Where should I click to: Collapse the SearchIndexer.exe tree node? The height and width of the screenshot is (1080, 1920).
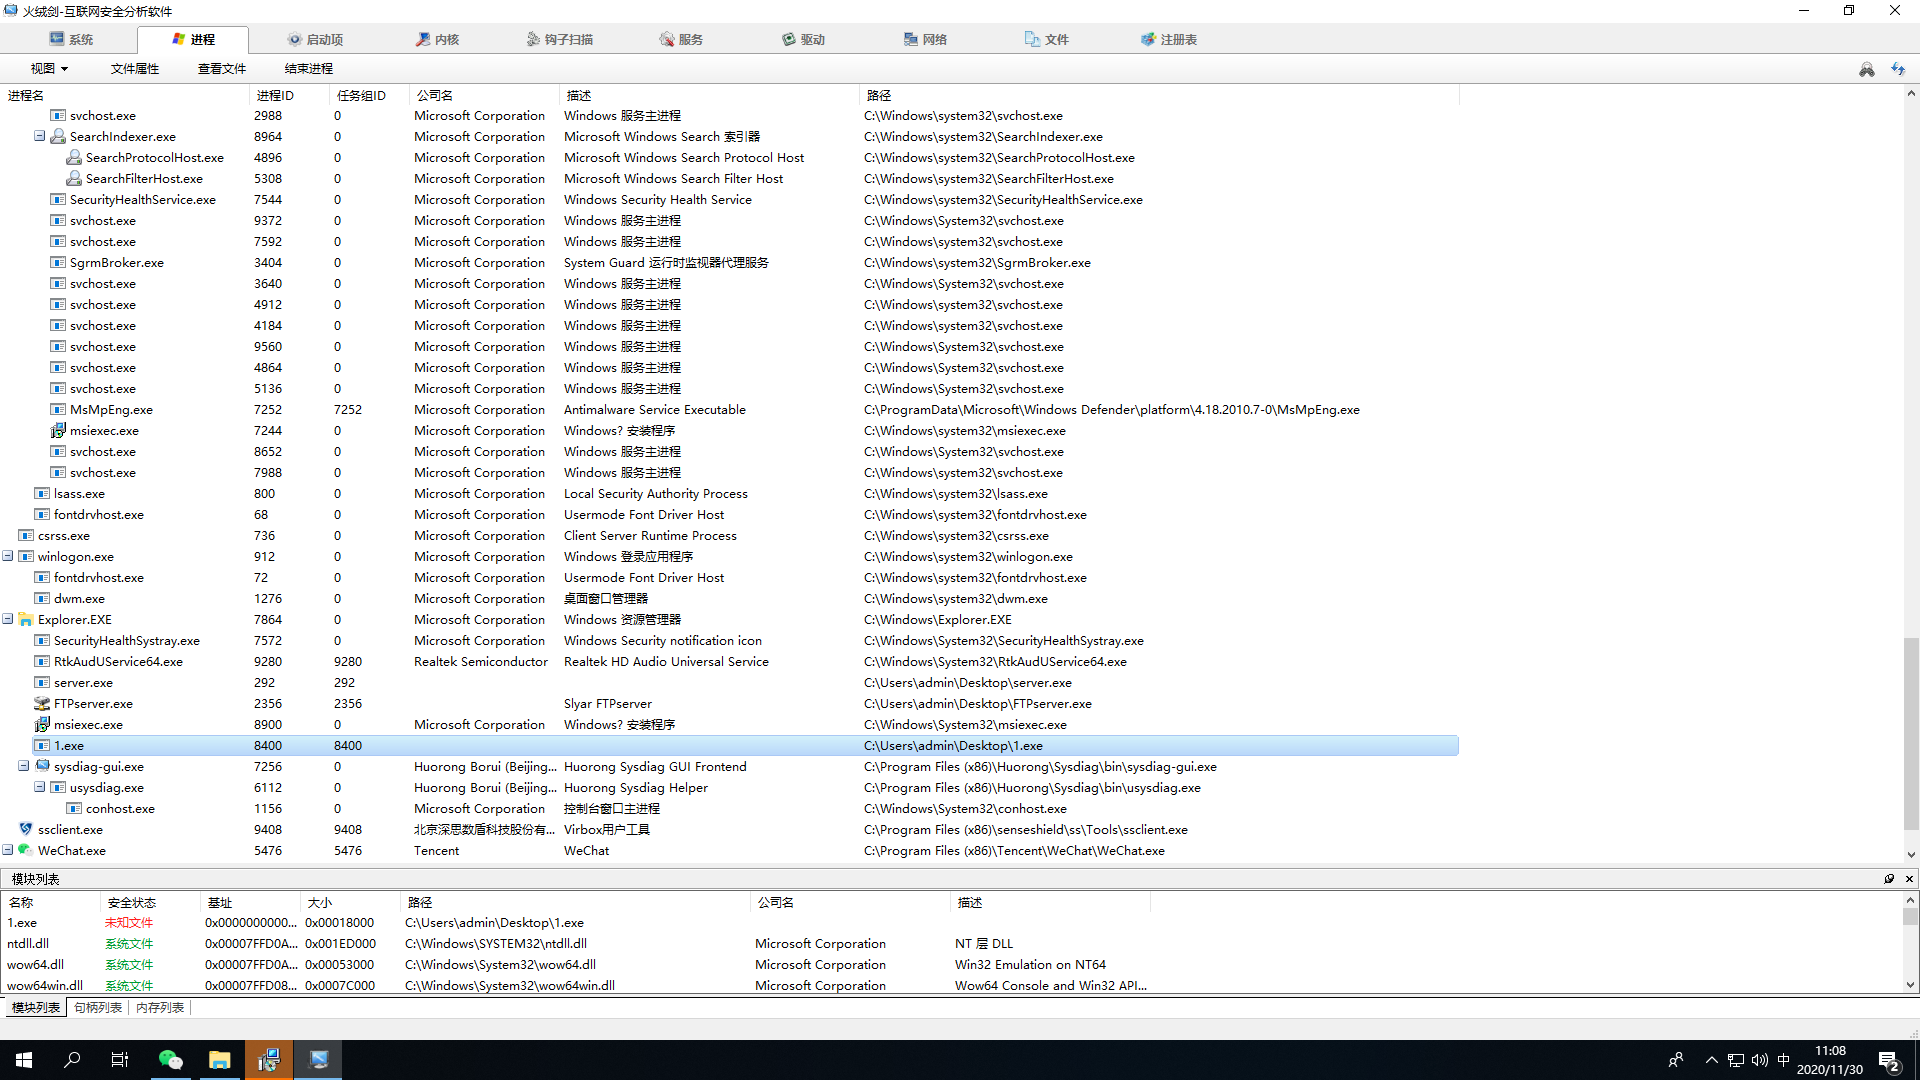40,136
